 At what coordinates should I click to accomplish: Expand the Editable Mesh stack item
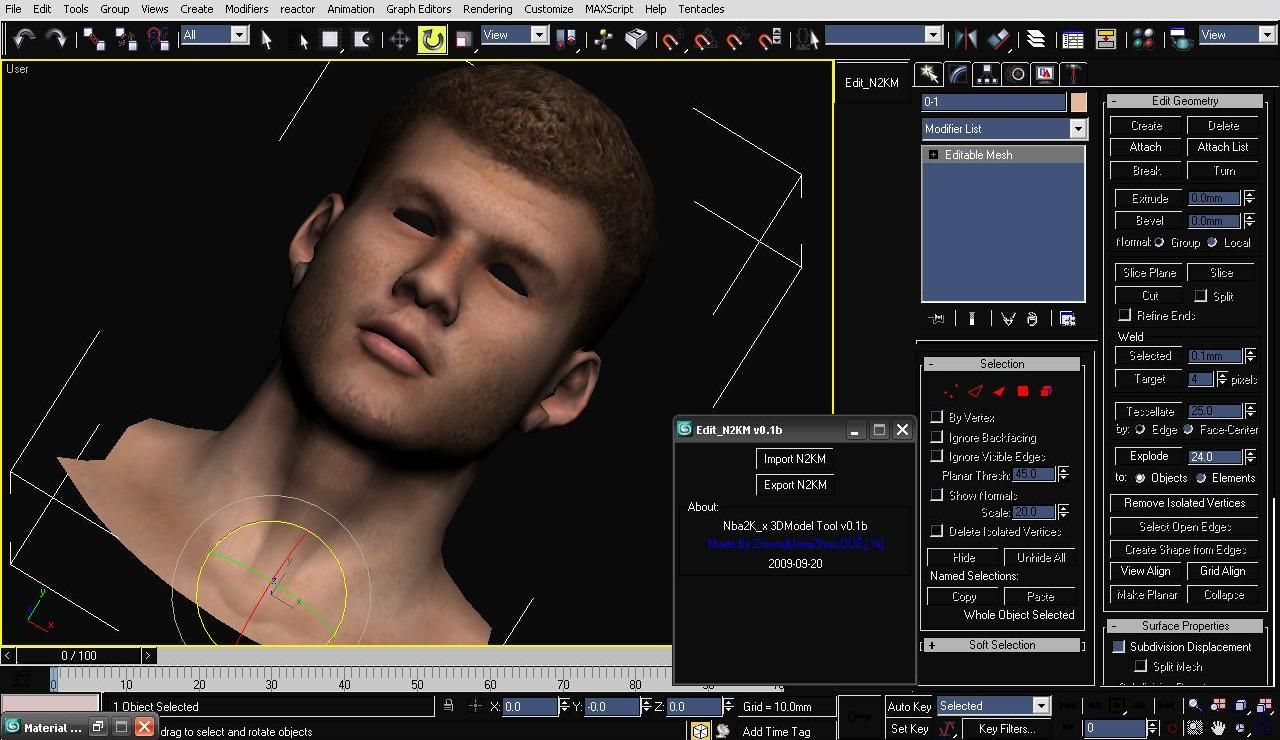click(933, 155)
